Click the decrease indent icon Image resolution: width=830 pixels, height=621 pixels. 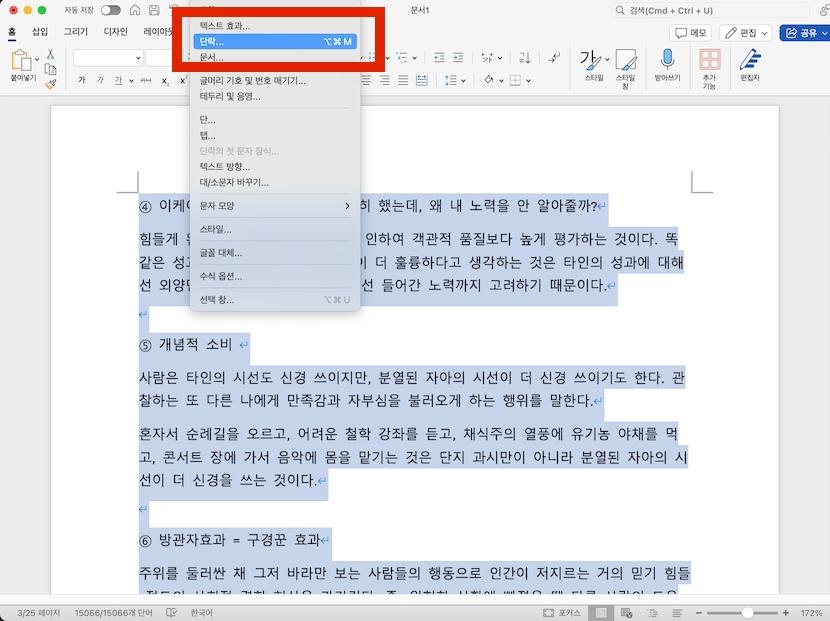tap(439, 57)
